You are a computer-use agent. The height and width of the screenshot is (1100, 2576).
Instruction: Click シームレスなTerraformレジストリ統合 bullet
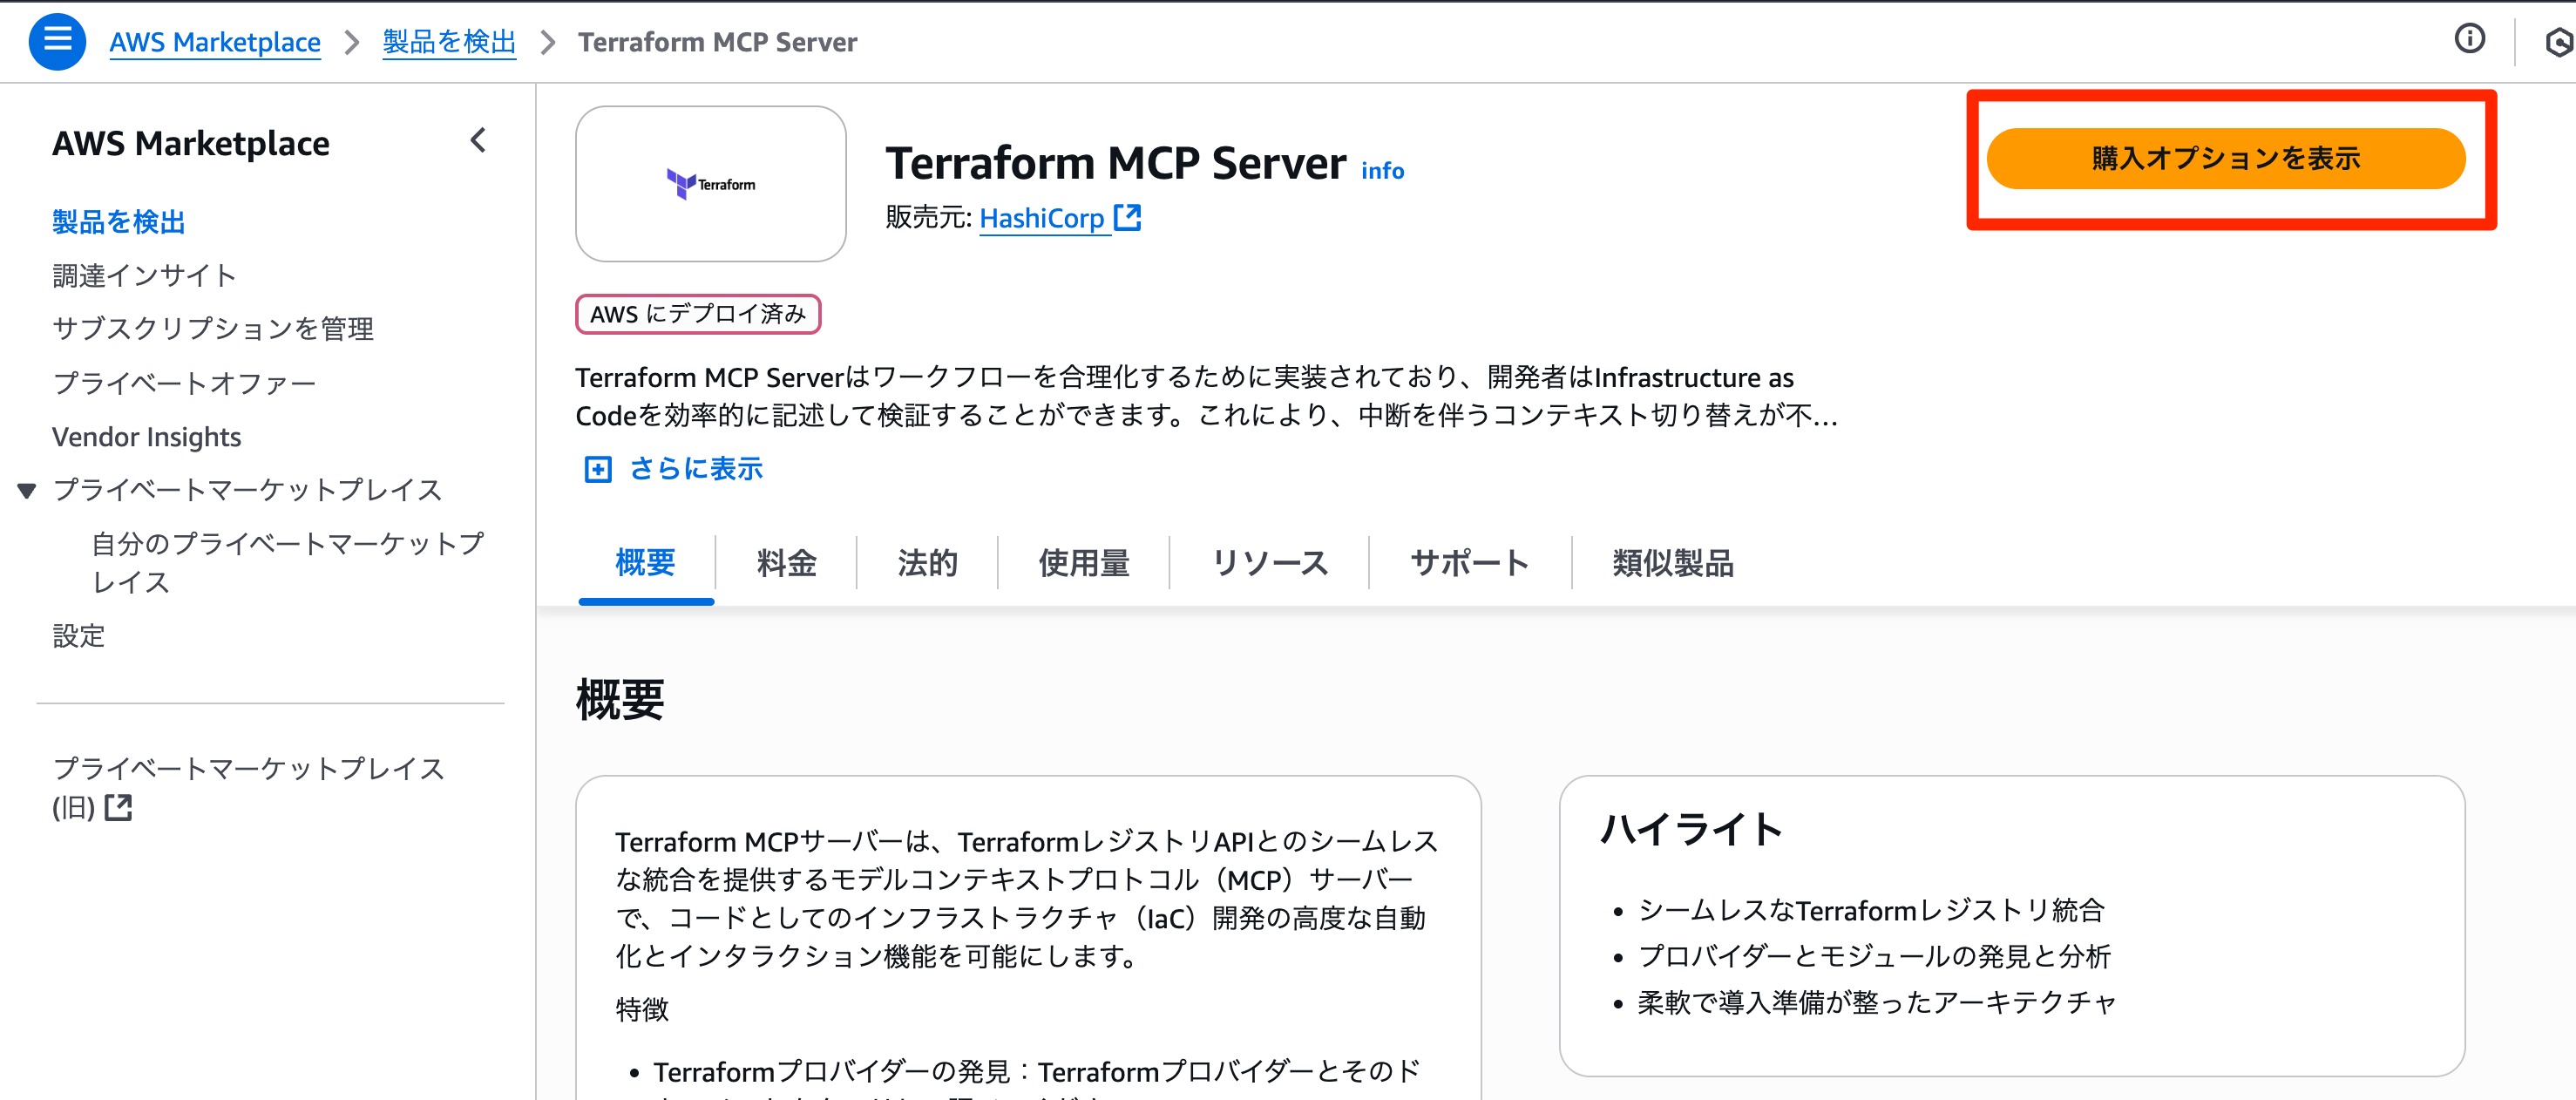(x=1871, y=910)
